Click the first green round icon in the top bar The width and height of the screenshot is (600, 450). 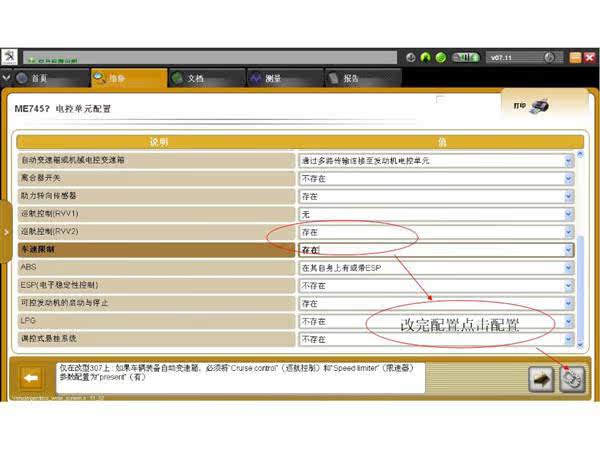click(x=426, y=57)
